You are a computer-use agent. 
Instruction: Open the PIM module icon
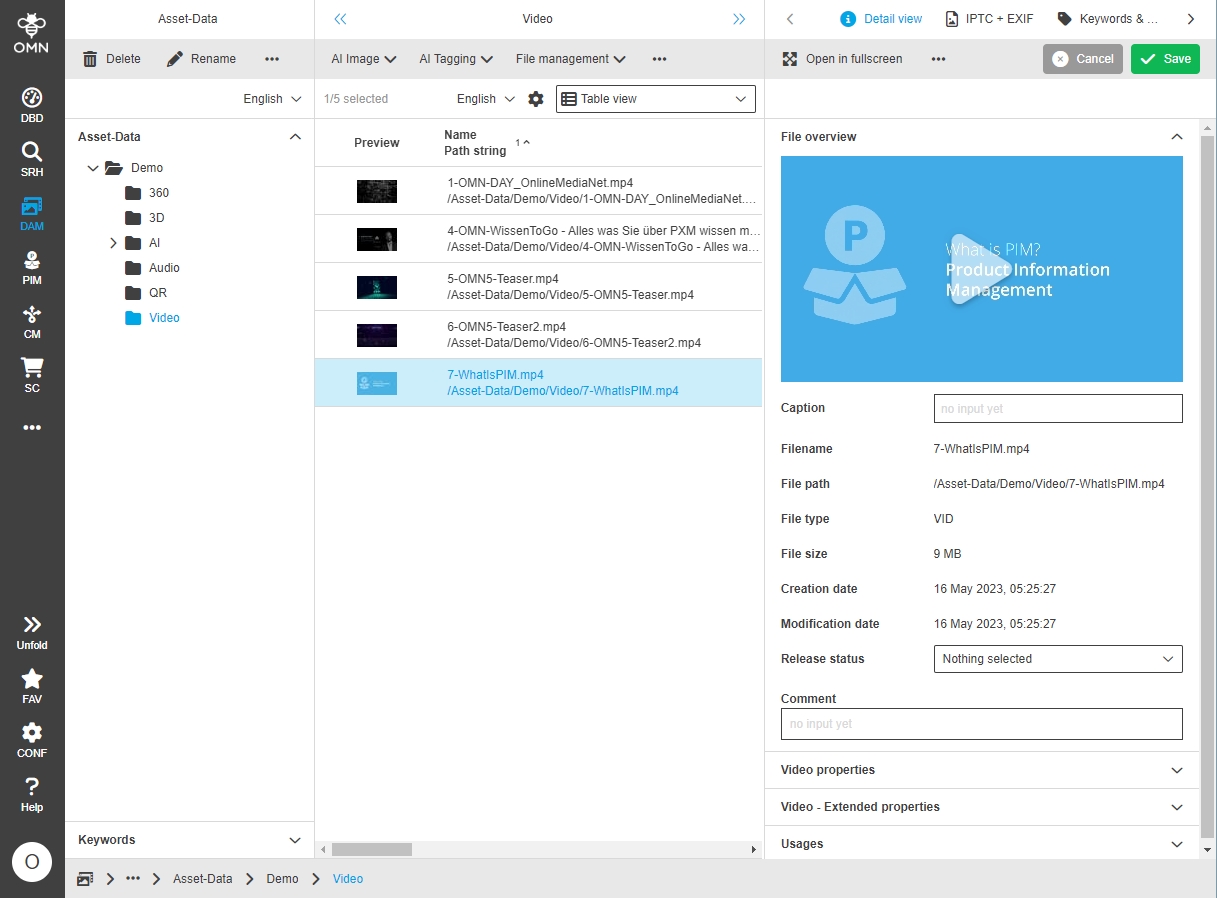[32, 267]
